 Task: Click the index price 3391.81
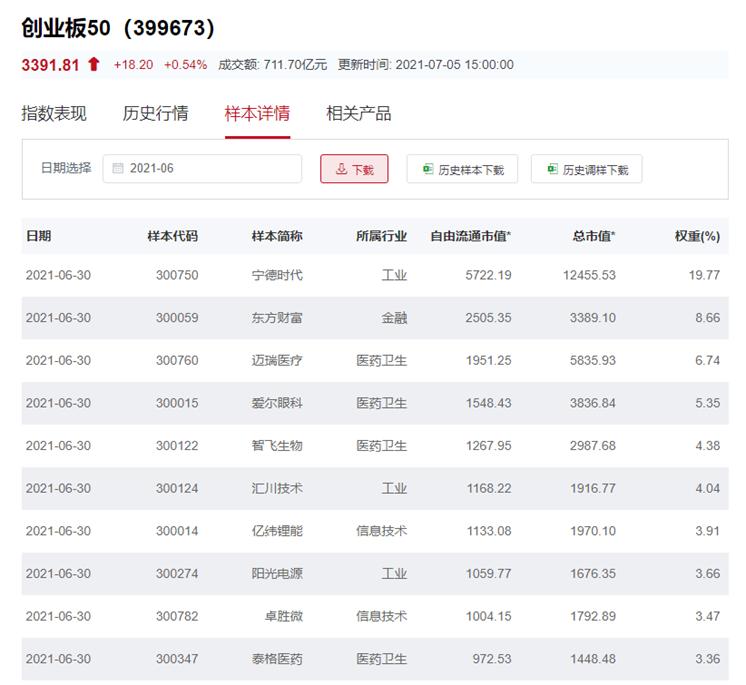[x=50, y=65]
